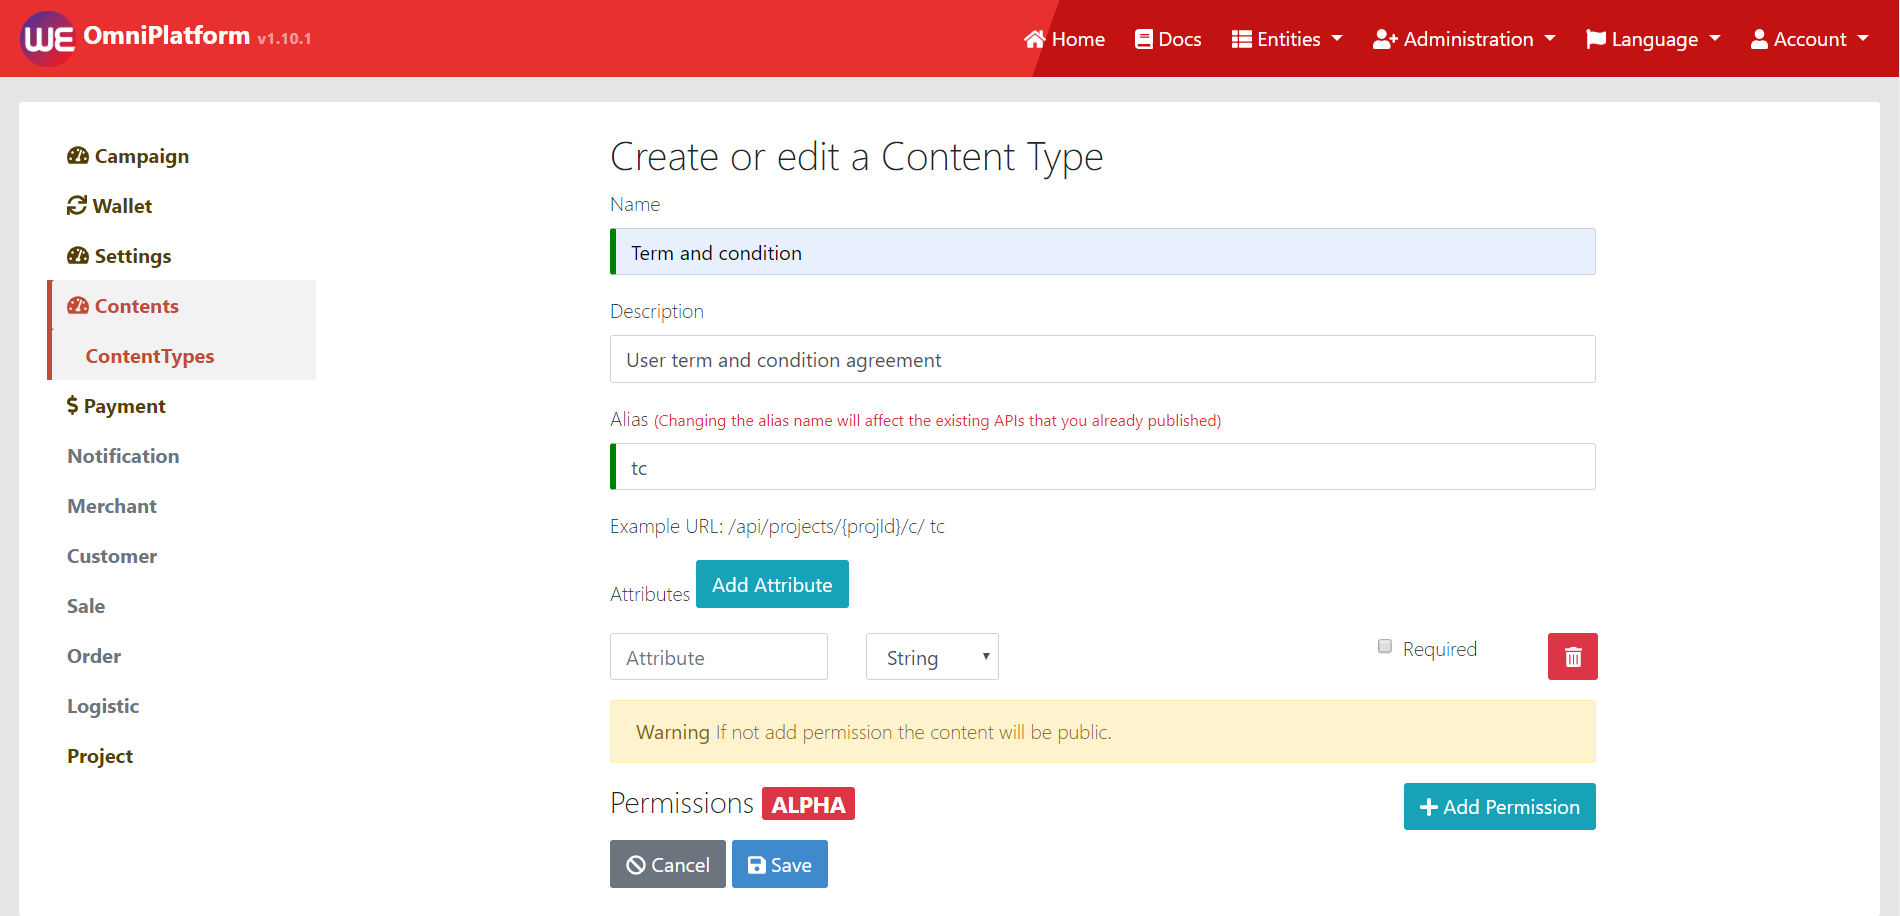Toggle the Required checkbox for attribute
Viewport: 1900px width, 916px height.
[1385, 647]
